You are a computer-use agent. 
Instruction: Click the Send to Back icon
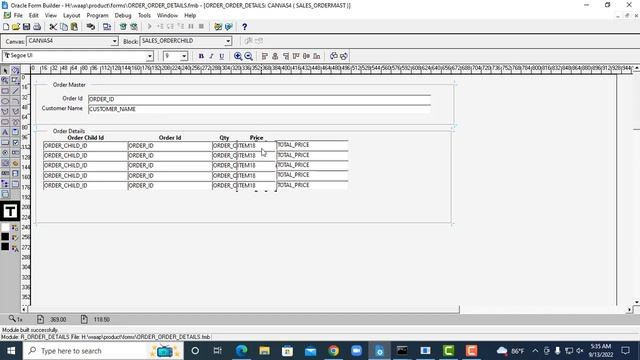pos(344,56)
